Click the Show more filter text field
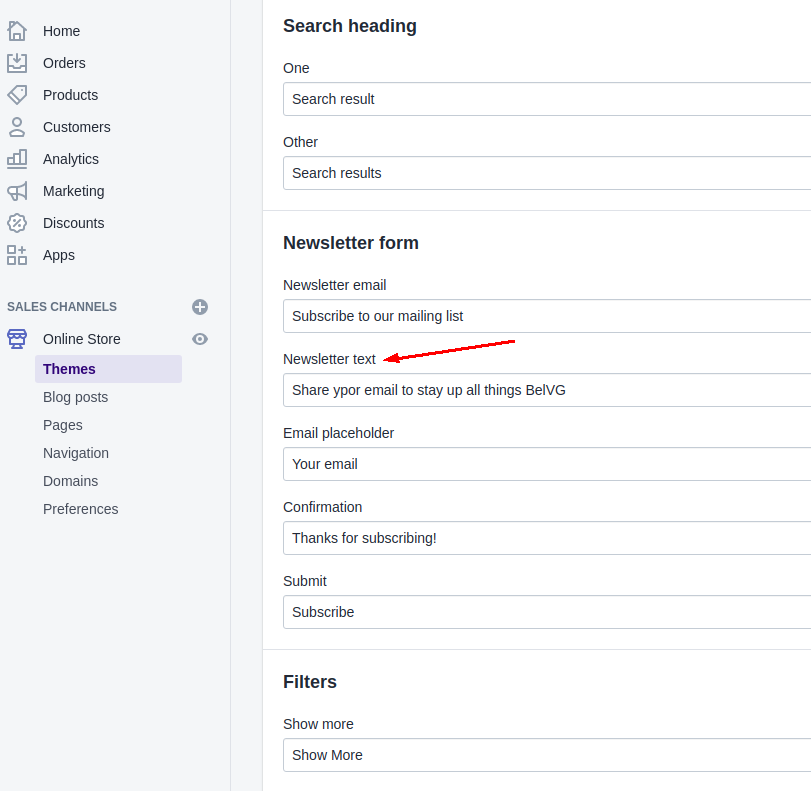Viewport: 811px width, 791px height. click(x=546, y=755)
